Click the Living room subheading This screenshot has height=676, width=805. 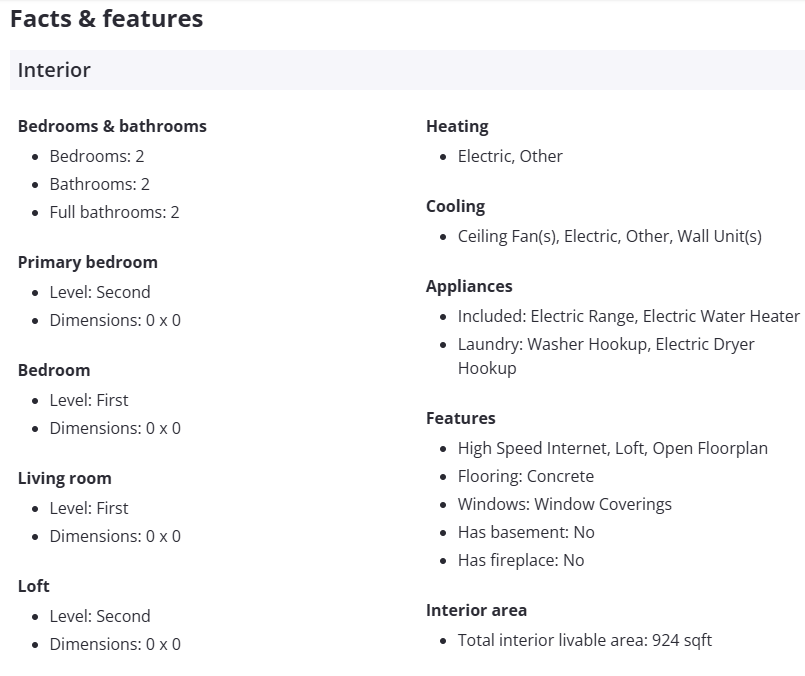point(65,478)
